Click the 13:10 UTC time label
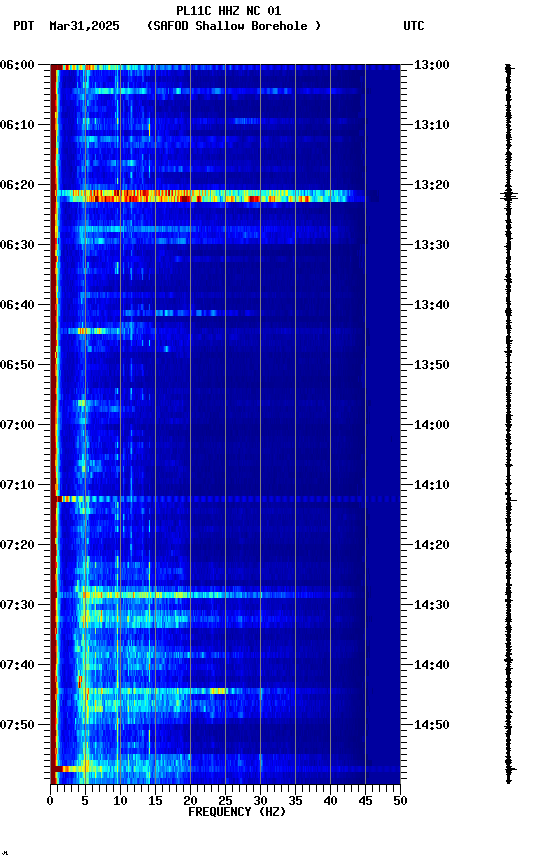552x864 pixels. click(x=432, y=125)
